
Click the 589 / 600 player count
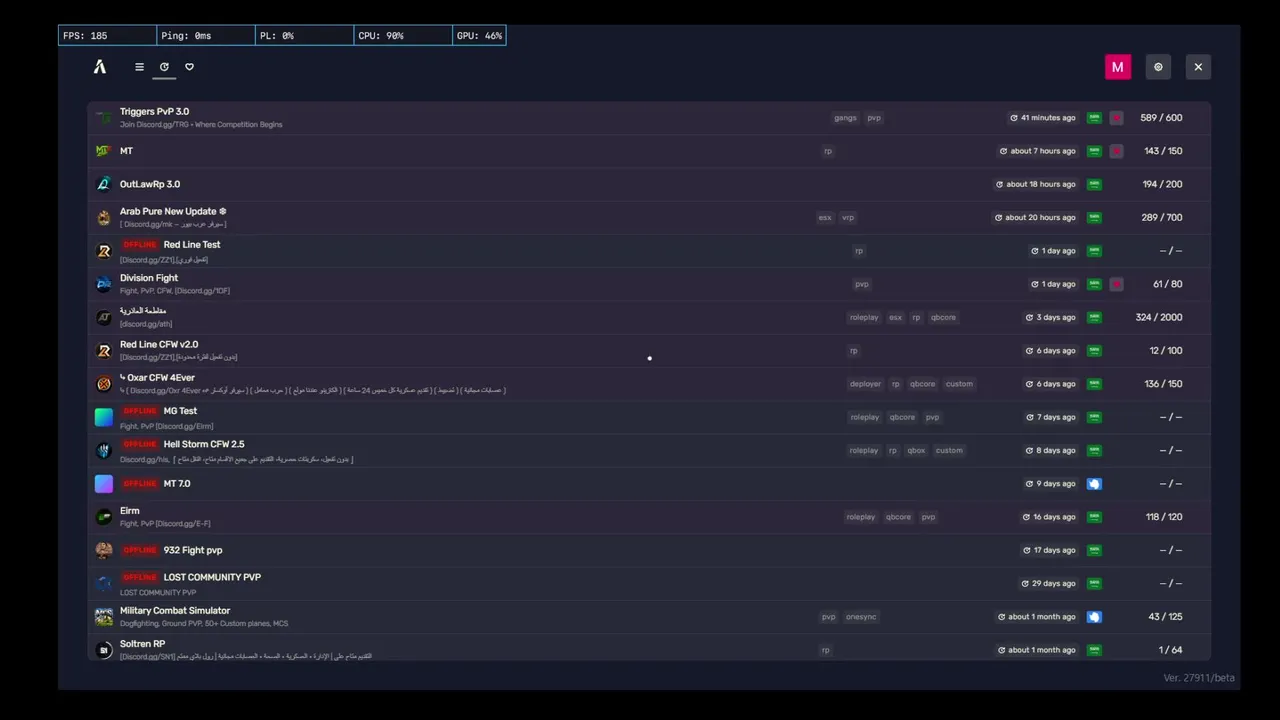click(x=1161, y=118)
